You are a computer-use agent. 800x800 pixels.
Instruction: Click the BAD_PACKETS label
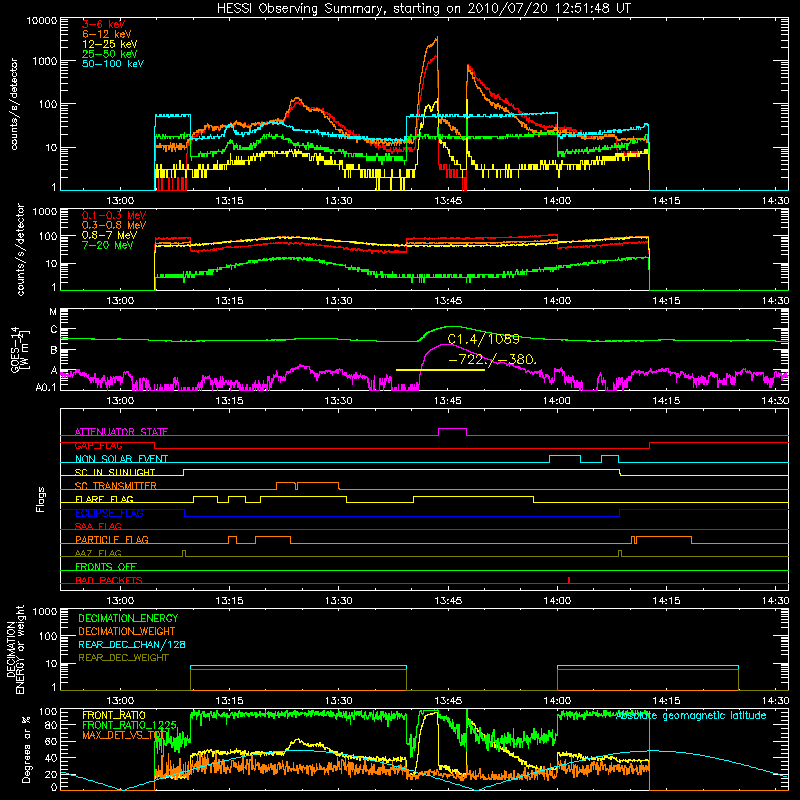109,580
